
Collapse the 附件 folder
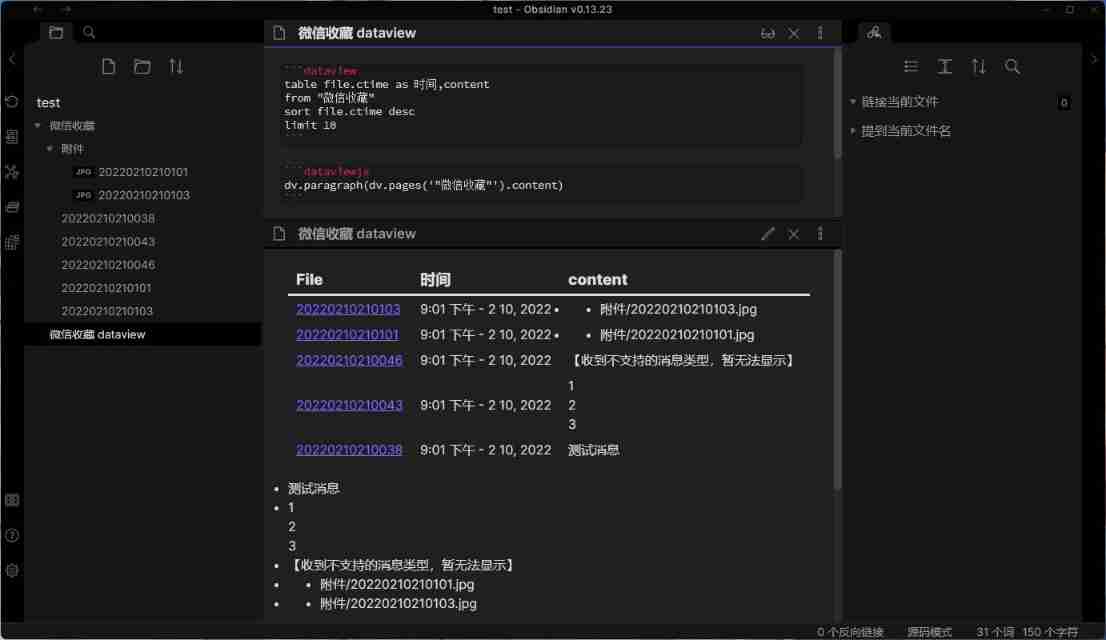(x=49, y=148)
